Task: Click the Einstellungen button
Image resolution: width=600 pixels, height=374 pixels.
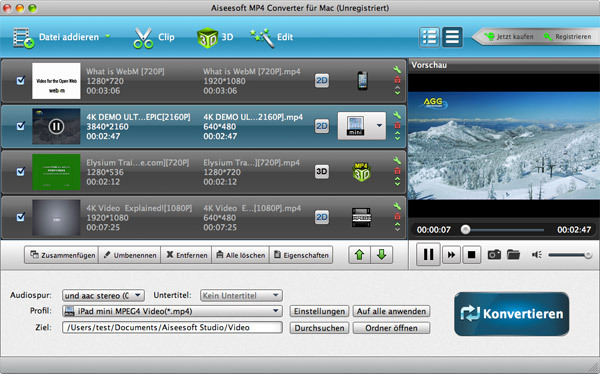Action: pyautogui.click(x=319, y=311)
